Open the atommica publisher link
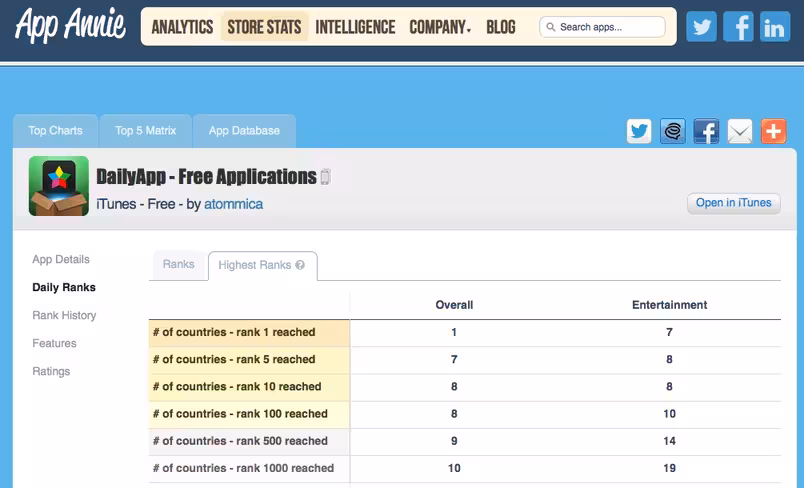Viewport: 804px width, 488px height. coord(233,204)
